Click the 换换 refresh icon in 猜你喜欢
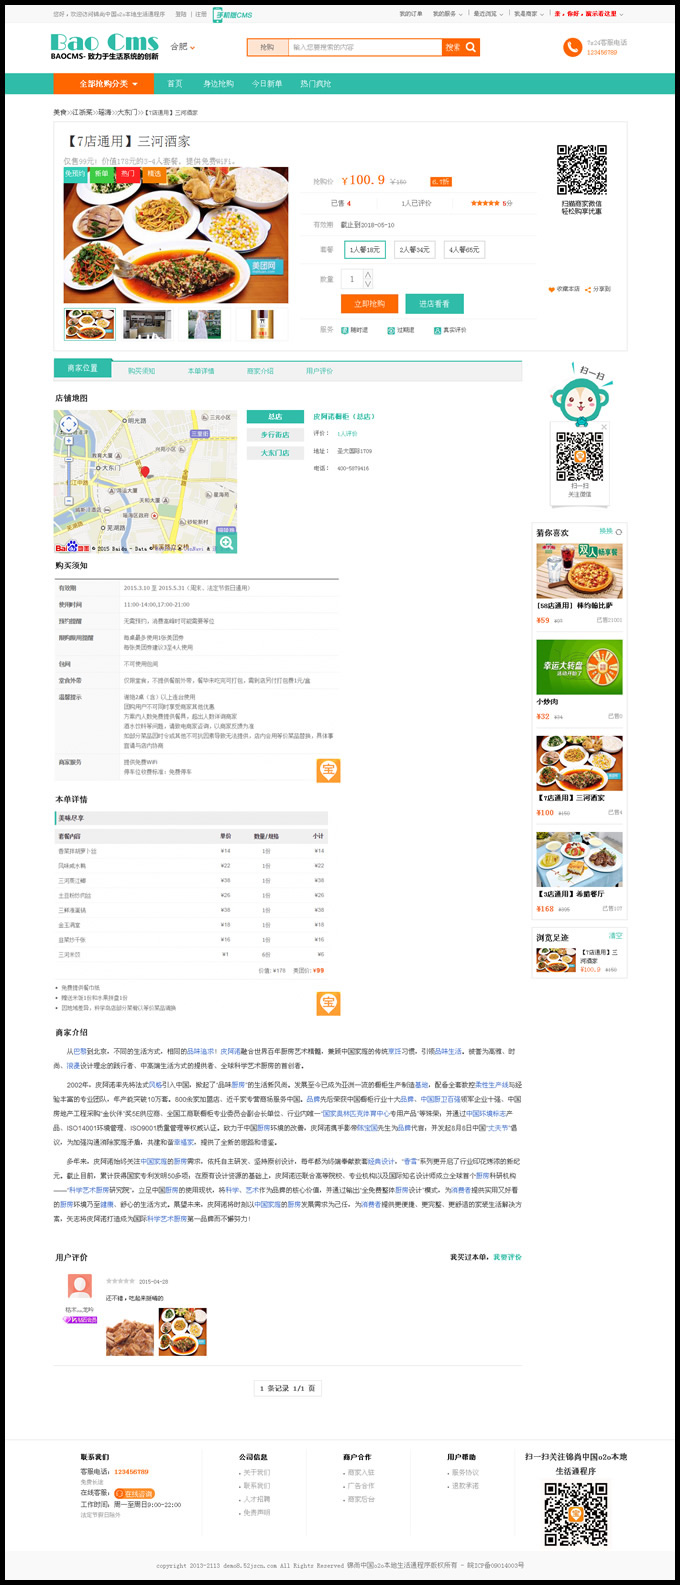The image size is (680, 1585). (x=619, y=532)
